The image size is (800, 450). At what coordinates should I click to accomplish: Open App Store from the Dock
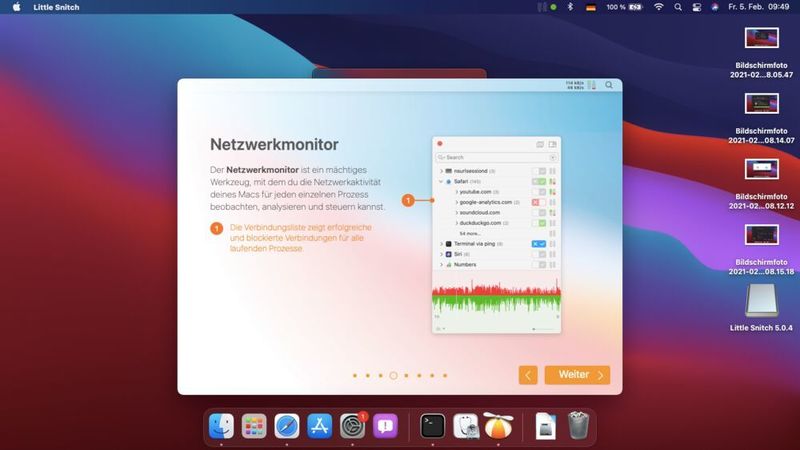[x=319, y=426]
